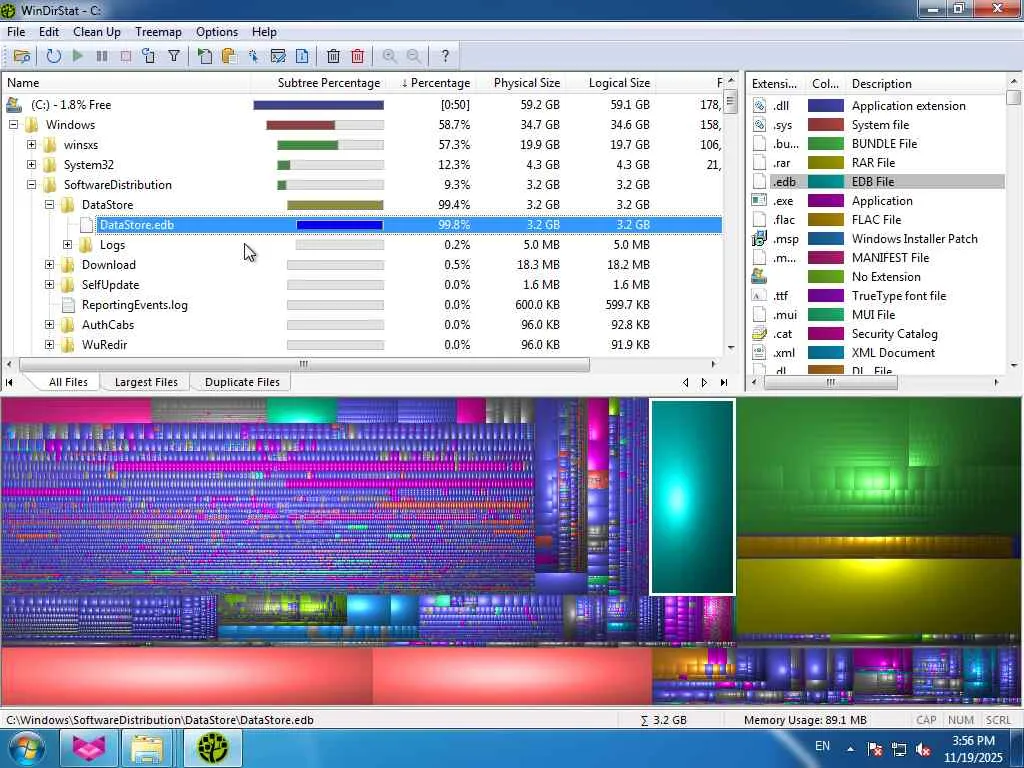Click ReportingEvents.log file icon

click(x=68, y=305)
